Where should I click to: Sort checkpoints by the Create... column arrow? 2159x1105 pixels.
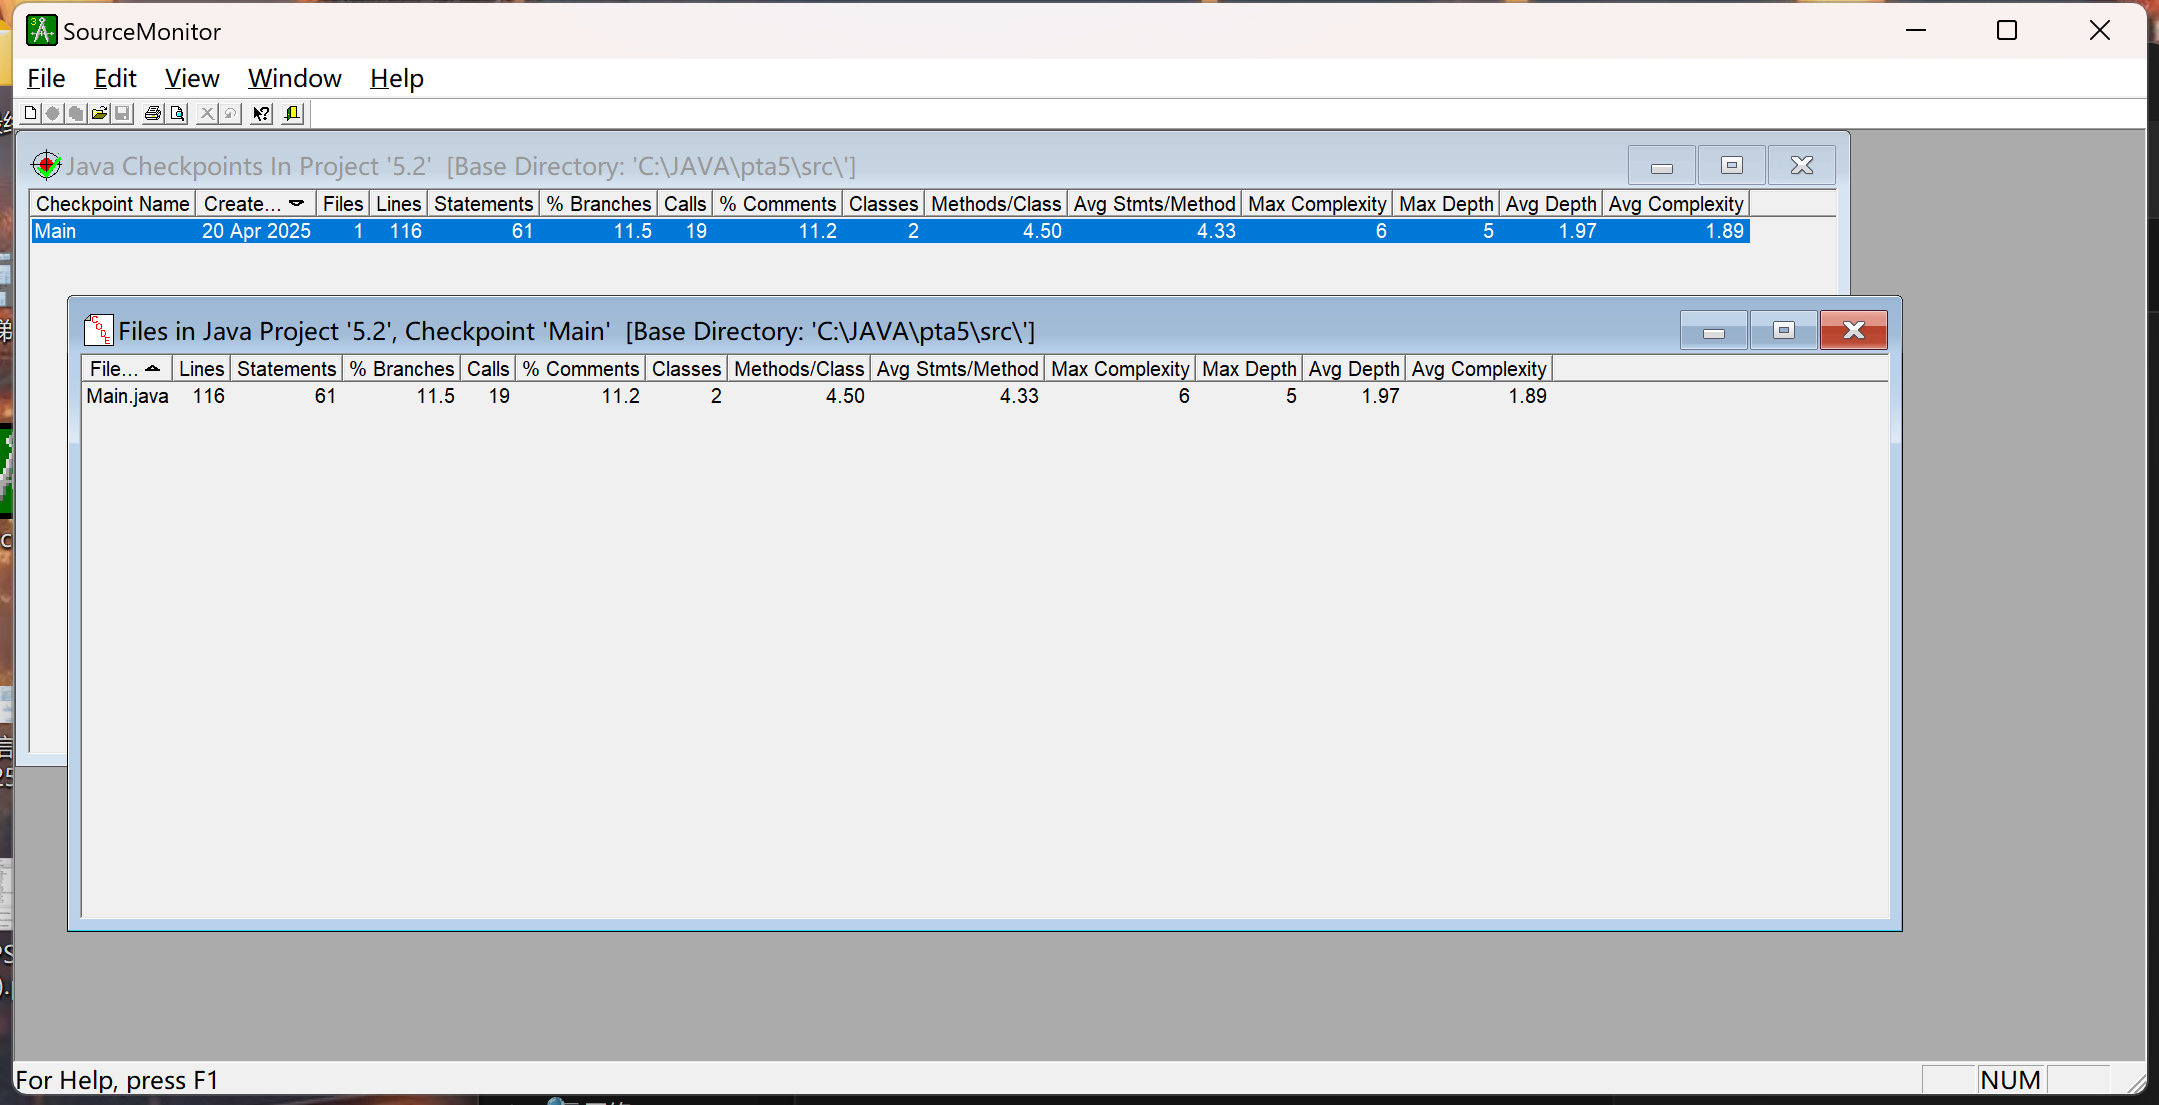296,203
